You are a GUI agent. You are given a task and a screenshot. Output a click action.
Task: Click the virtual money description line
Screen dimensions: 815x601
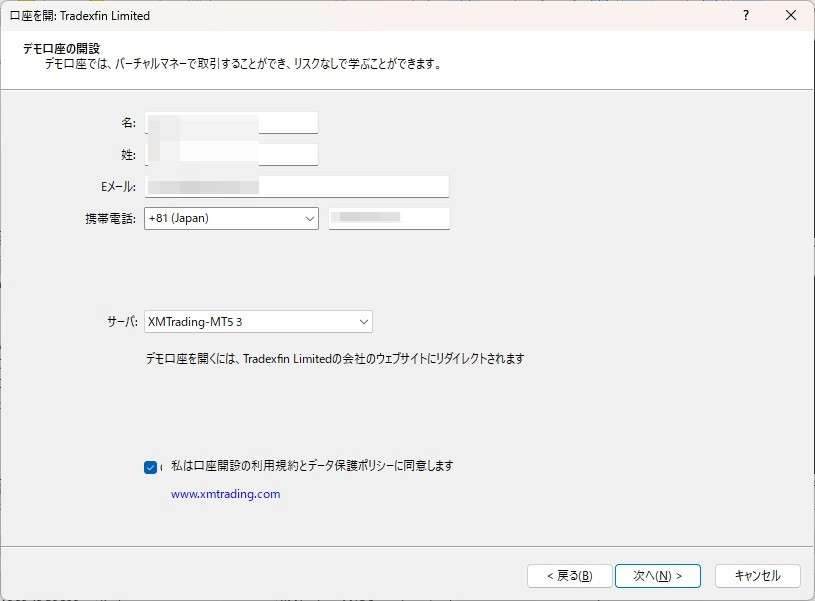pyautogui.click(x=243, y=64)
